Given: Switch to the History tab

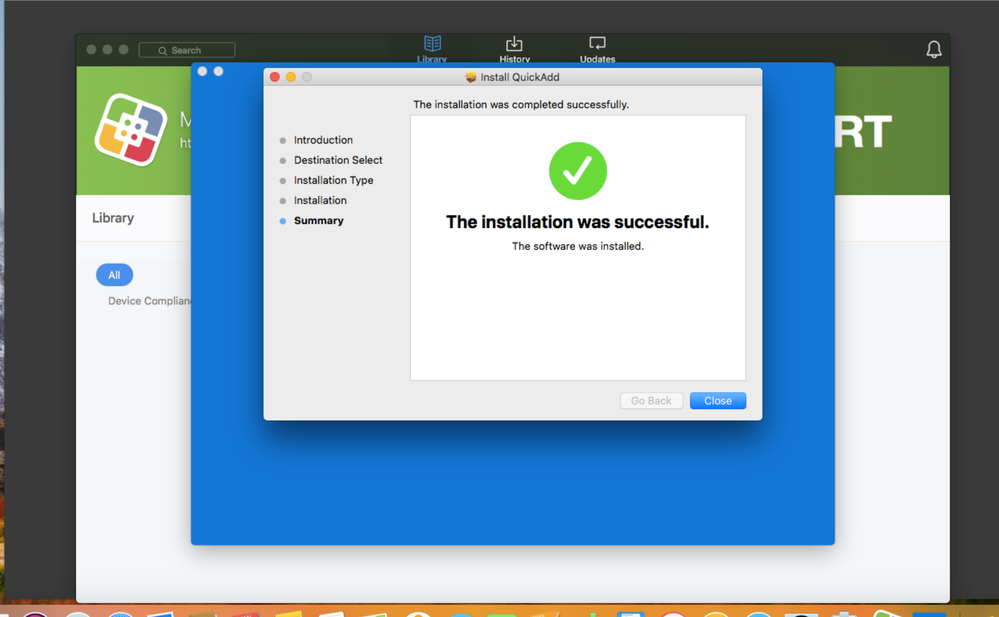Looking at the screenshot, I should click(514, 49).
